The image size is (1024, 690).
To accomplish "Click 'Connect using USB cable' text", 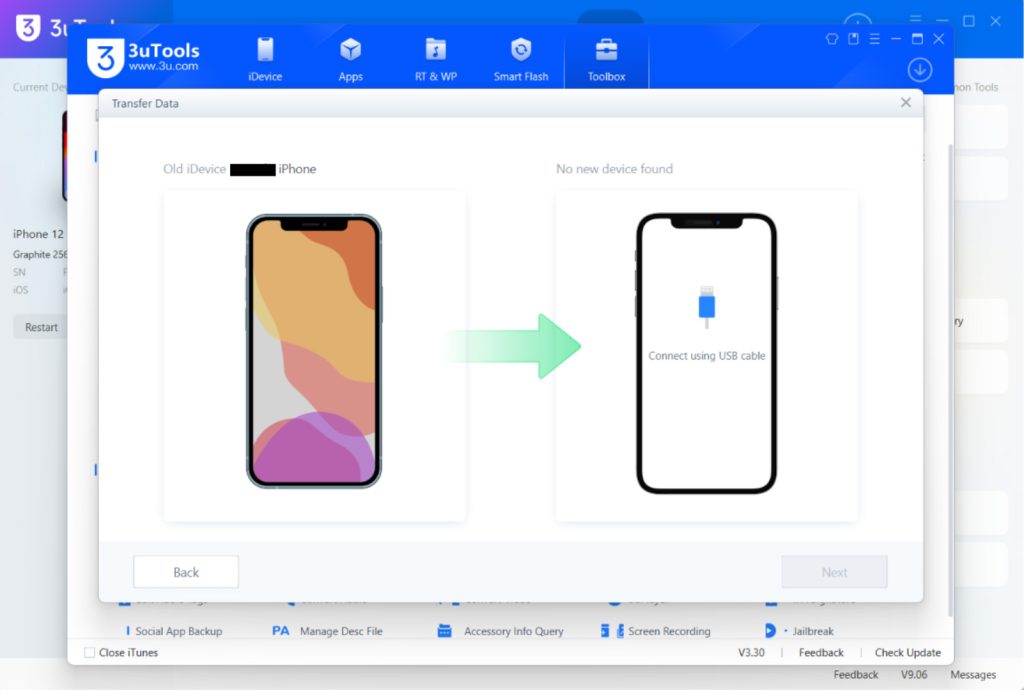I will point(707,356).
